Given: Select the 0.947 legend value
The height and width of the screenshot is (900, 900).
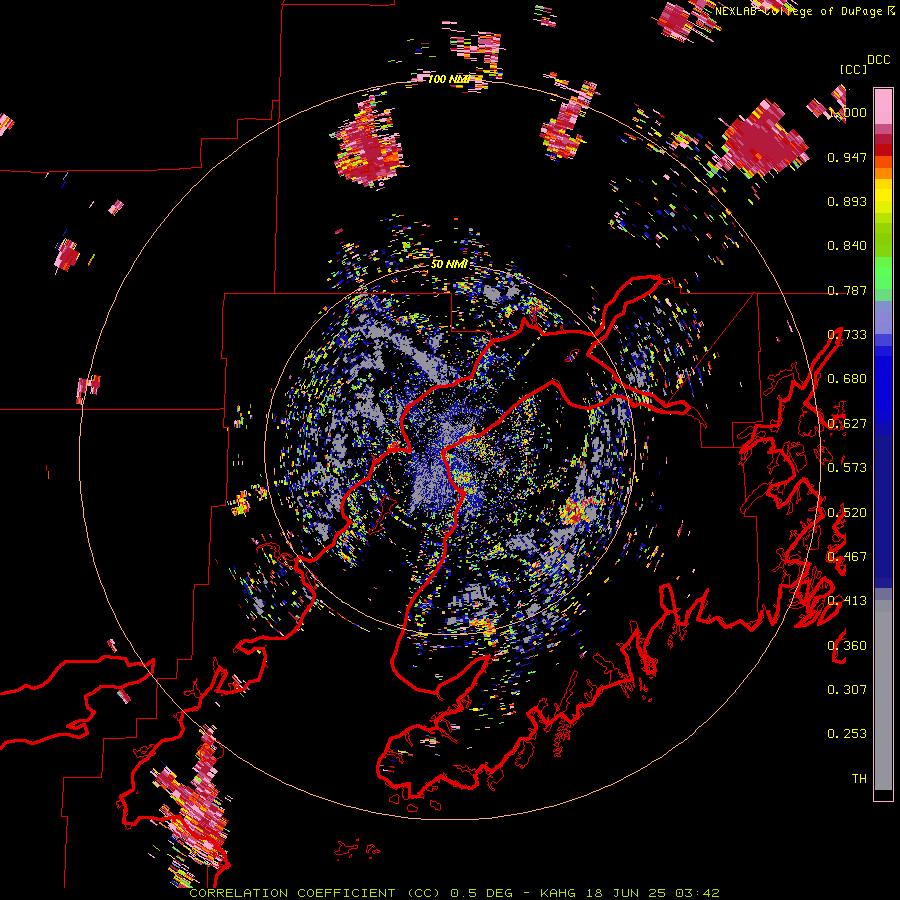Looking at the screenshot, I should click(x=847, y=157).
